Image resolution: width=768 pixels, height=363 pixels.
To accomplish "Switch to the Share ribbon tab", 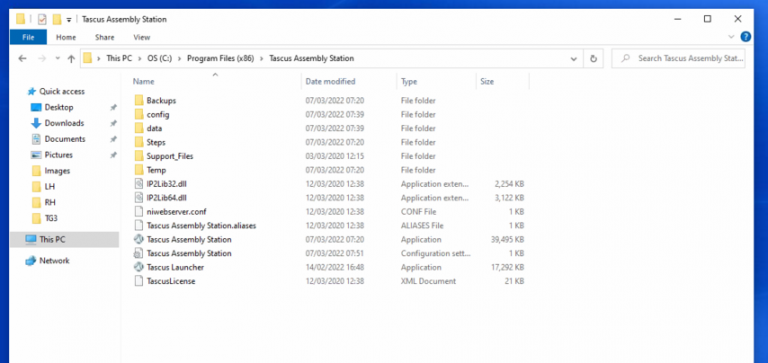I will pos(105,37).
